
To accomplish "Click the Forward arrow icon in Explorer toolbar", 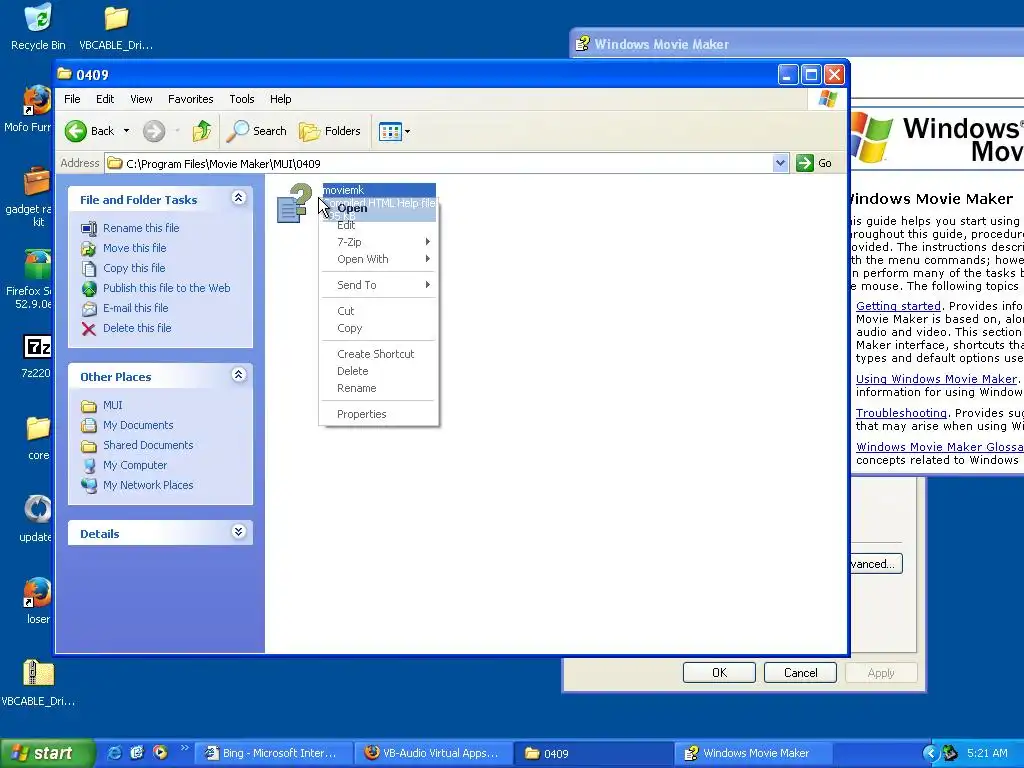I will pos(154,131).
